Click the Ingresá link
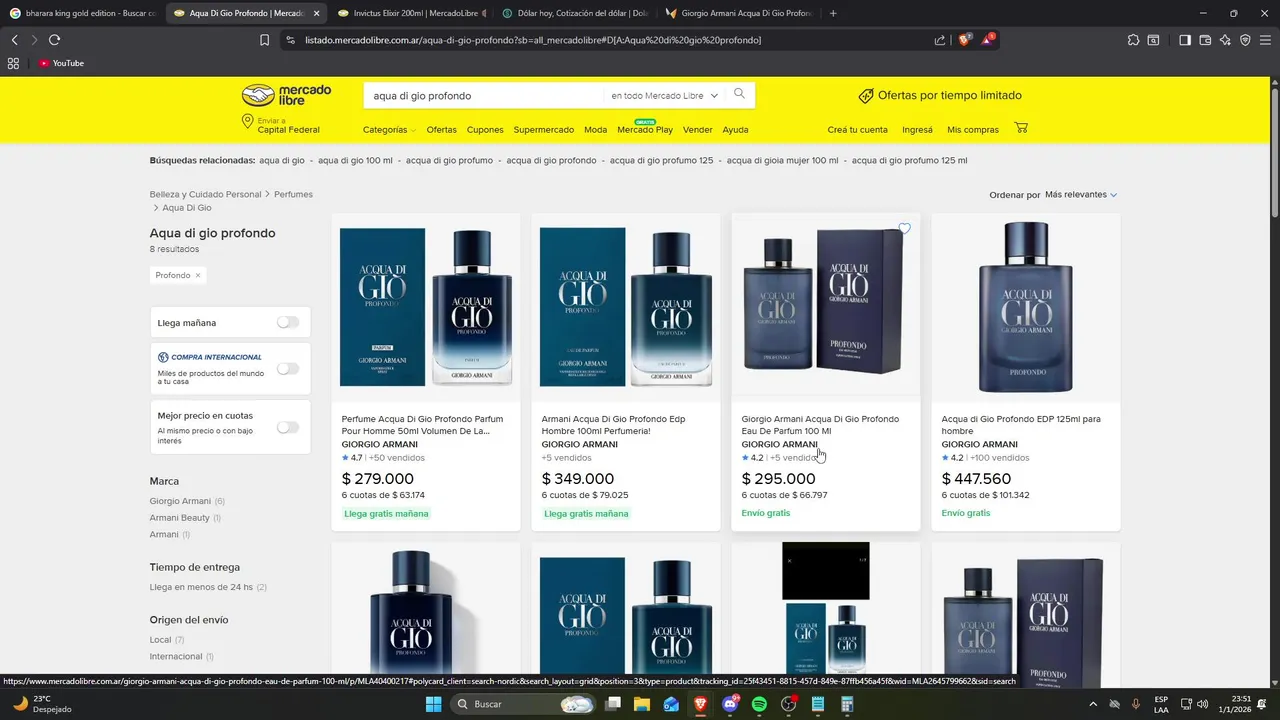 [917, 130]
